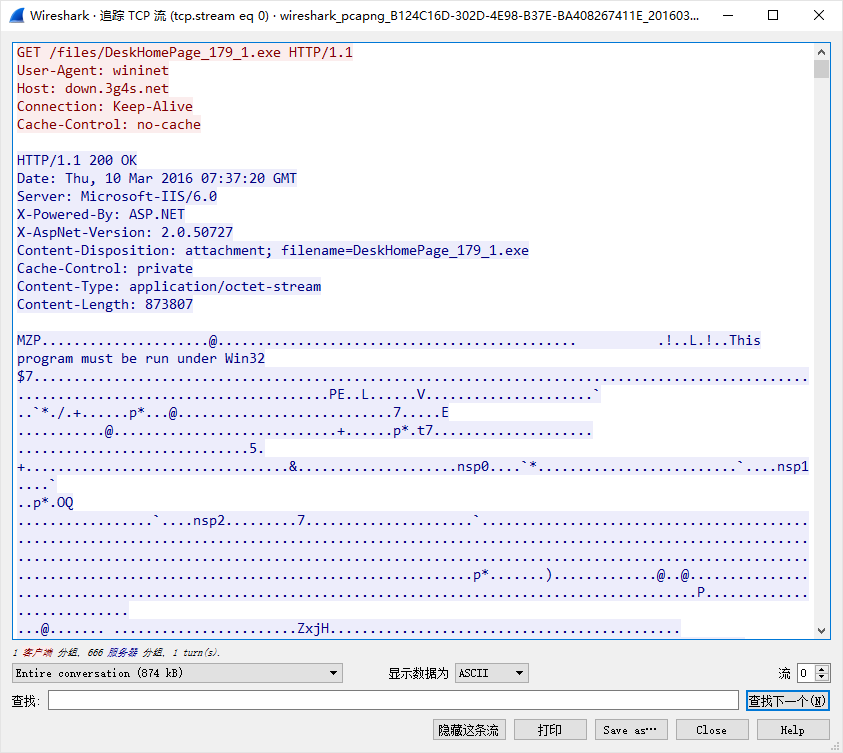Maximize the Wireshark stream window
Viewport: 843px width, 753px height.
773,16
